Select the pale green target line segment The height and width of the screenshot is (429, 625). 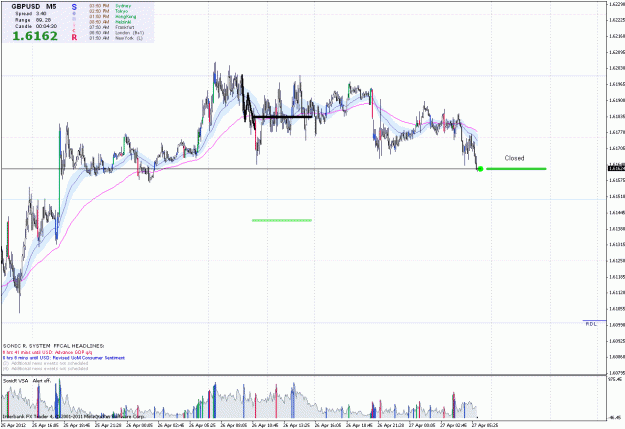click(282, 220)
